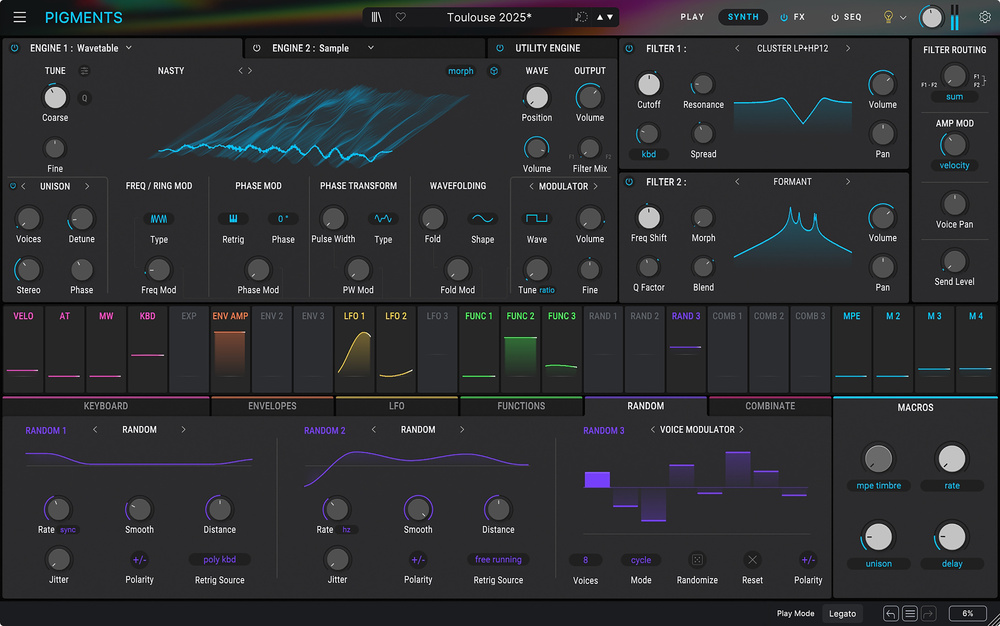The image size is (1000, 626).
Task: Open the edit history list icon
Action: pos(910,613)
